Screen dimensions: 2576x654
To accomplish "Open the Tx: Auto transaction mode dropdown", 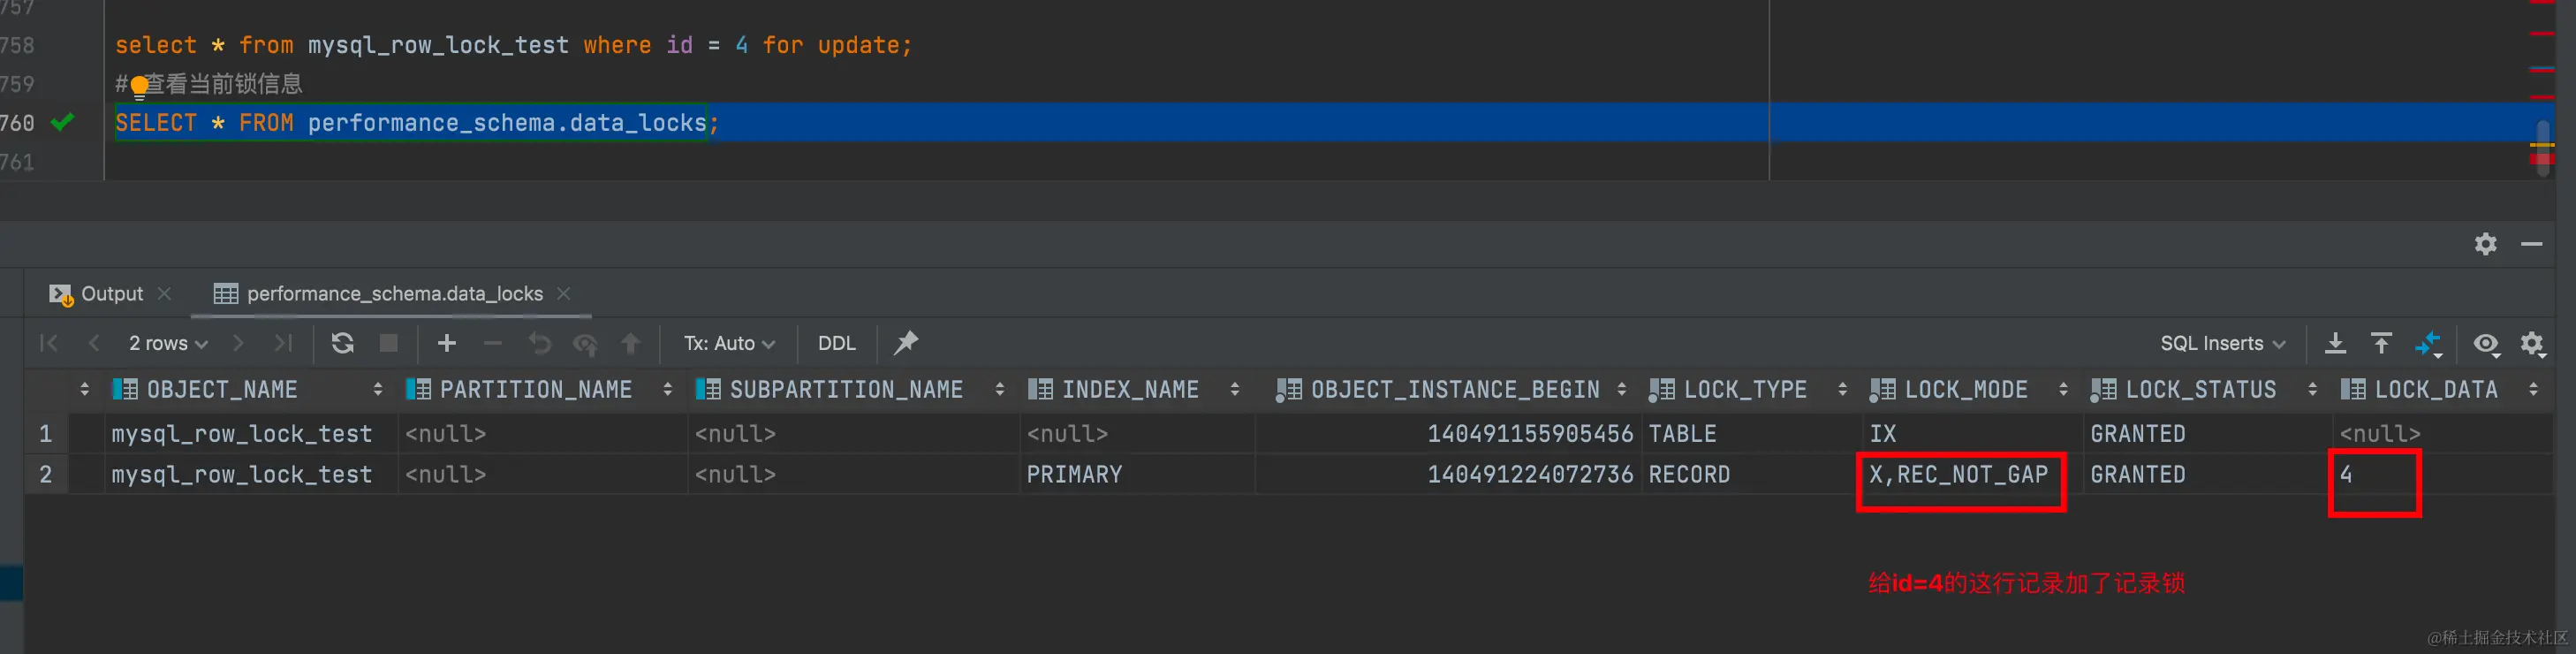I will (x=729, y=343).
